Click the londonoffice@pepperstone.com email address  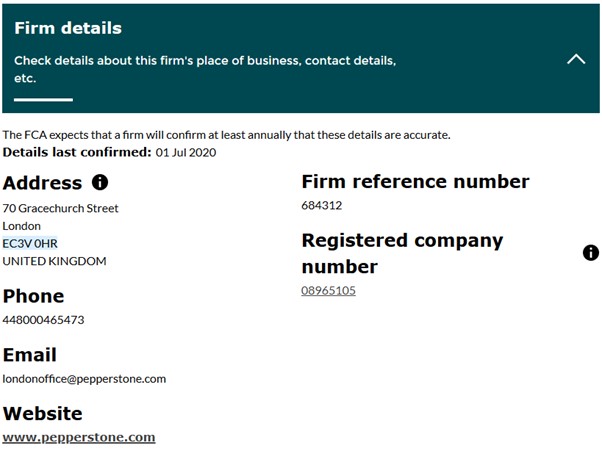(x=84, y=379)
